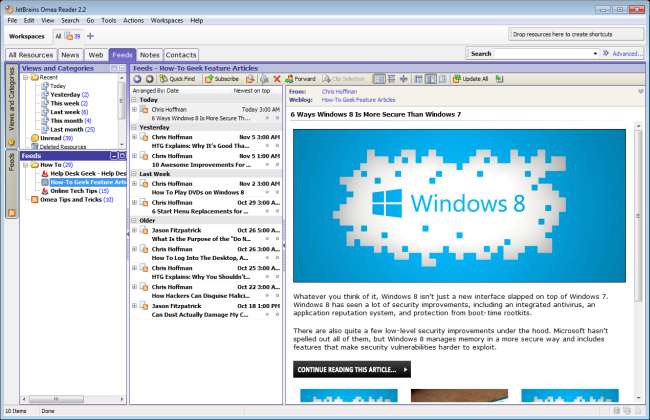Toggle the item list view mode icon
The image size is (650, 420).
coord(379,79)
